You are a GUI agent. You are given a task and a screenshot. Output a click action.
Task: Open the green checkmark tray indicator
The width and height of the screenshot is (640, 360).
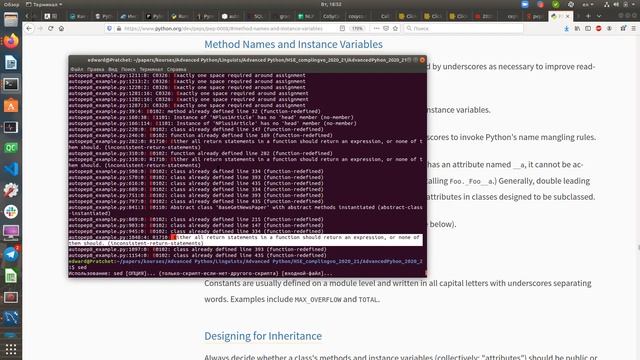[x=556, y=4]
